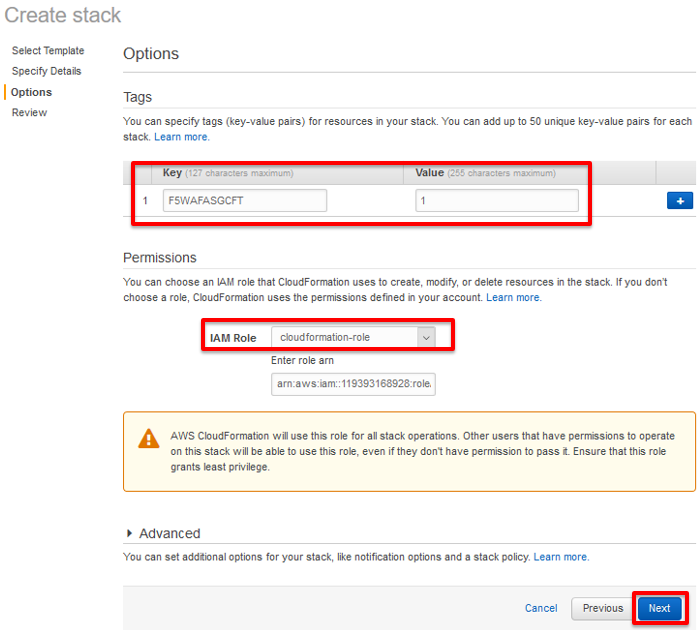Open the IAM Role dropdown
The height and width of the screenshot is (630, 697).
coord(353,337)
